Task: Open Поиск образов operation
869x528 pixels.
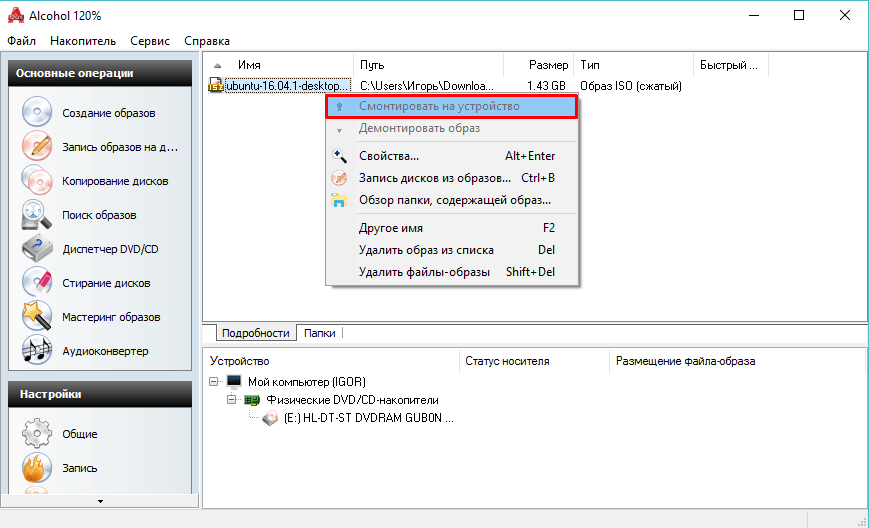Action: [99, 215]
